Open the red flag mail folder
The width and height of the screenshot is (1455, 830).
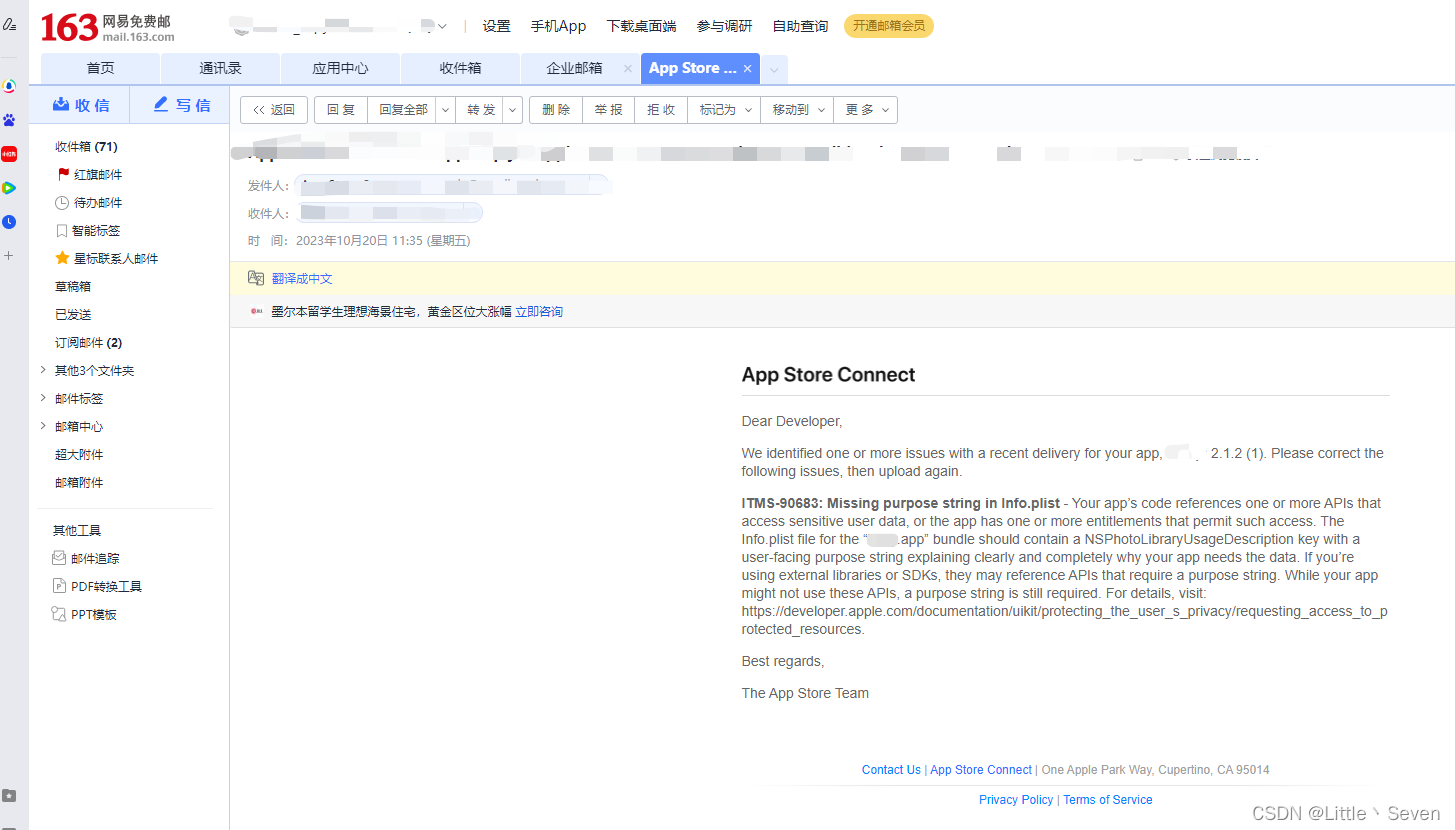click(89, 174)
